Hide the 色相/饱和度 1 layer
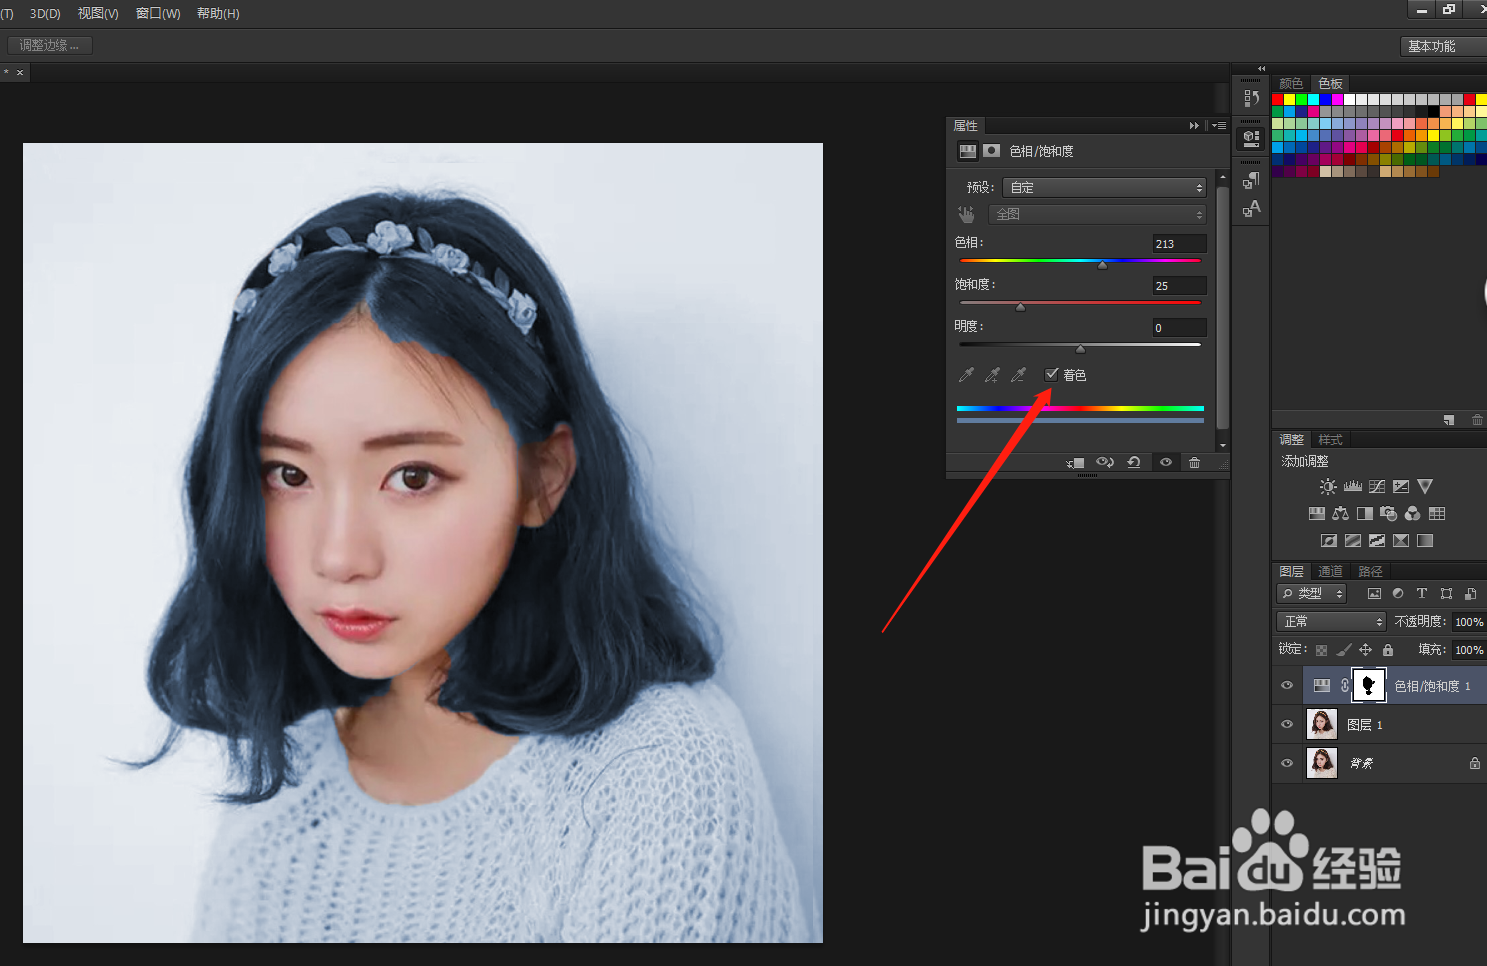The width and height of the screenshot is (1487, 966). pos(1287,686)
